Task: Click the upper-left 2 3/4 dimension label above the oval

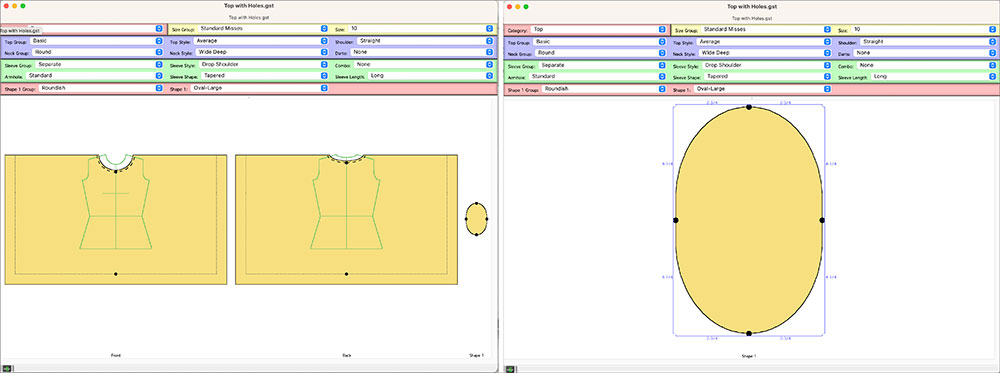Action: coord(712,102)
